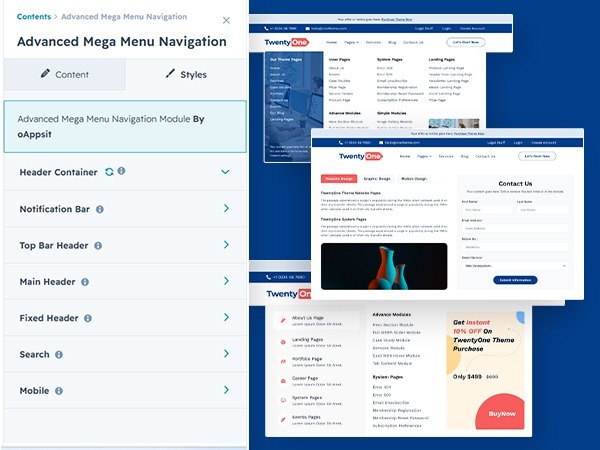Viewport: 600px width, 450px height.
Task: Expand the Top Bar Header arrow
Action: coord(226,245)
